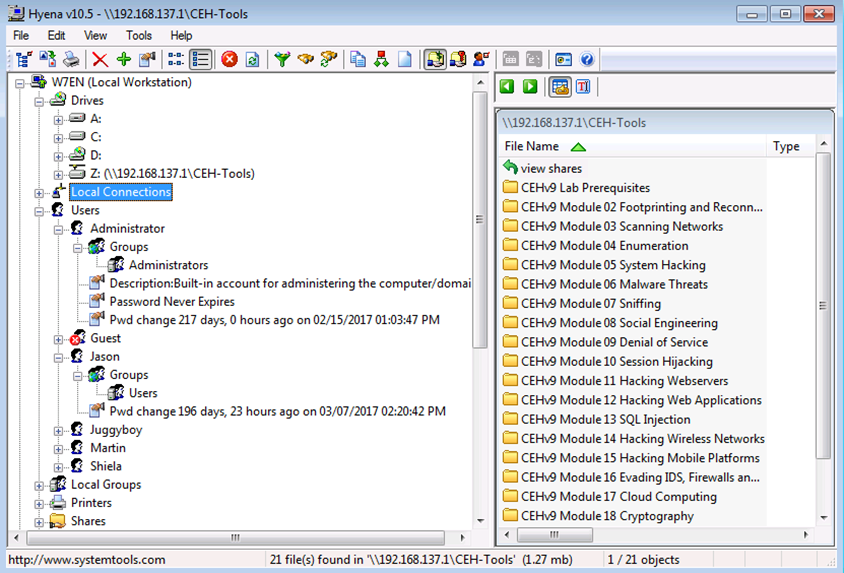Toggle the pressed grid view button in right pane
This screenshot has width=844, height=573.
click(x=560, y=86)
